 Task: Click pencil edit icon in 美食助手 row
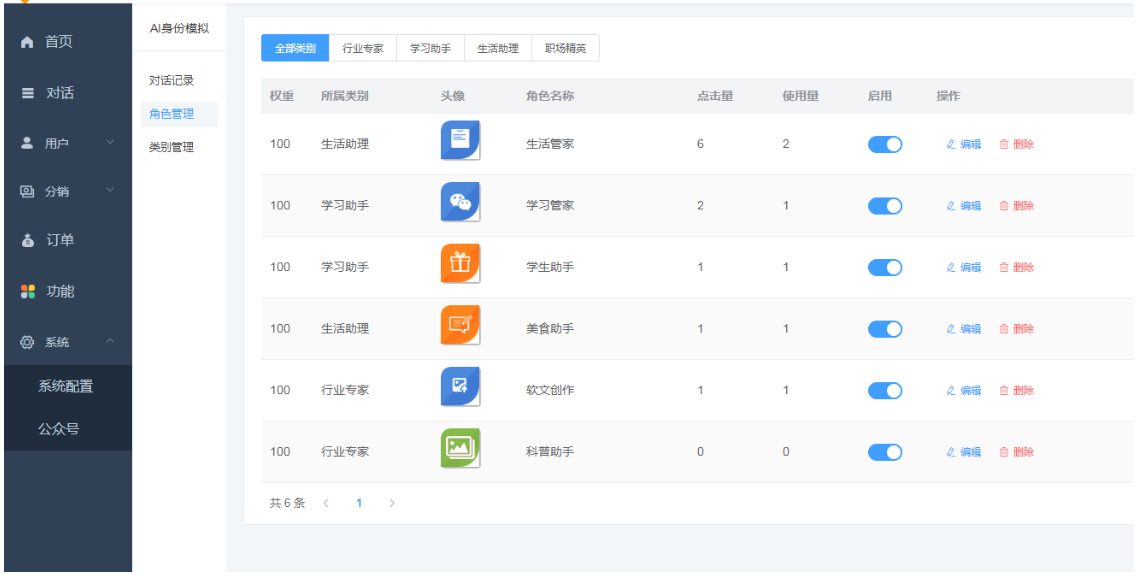(950, 329)
